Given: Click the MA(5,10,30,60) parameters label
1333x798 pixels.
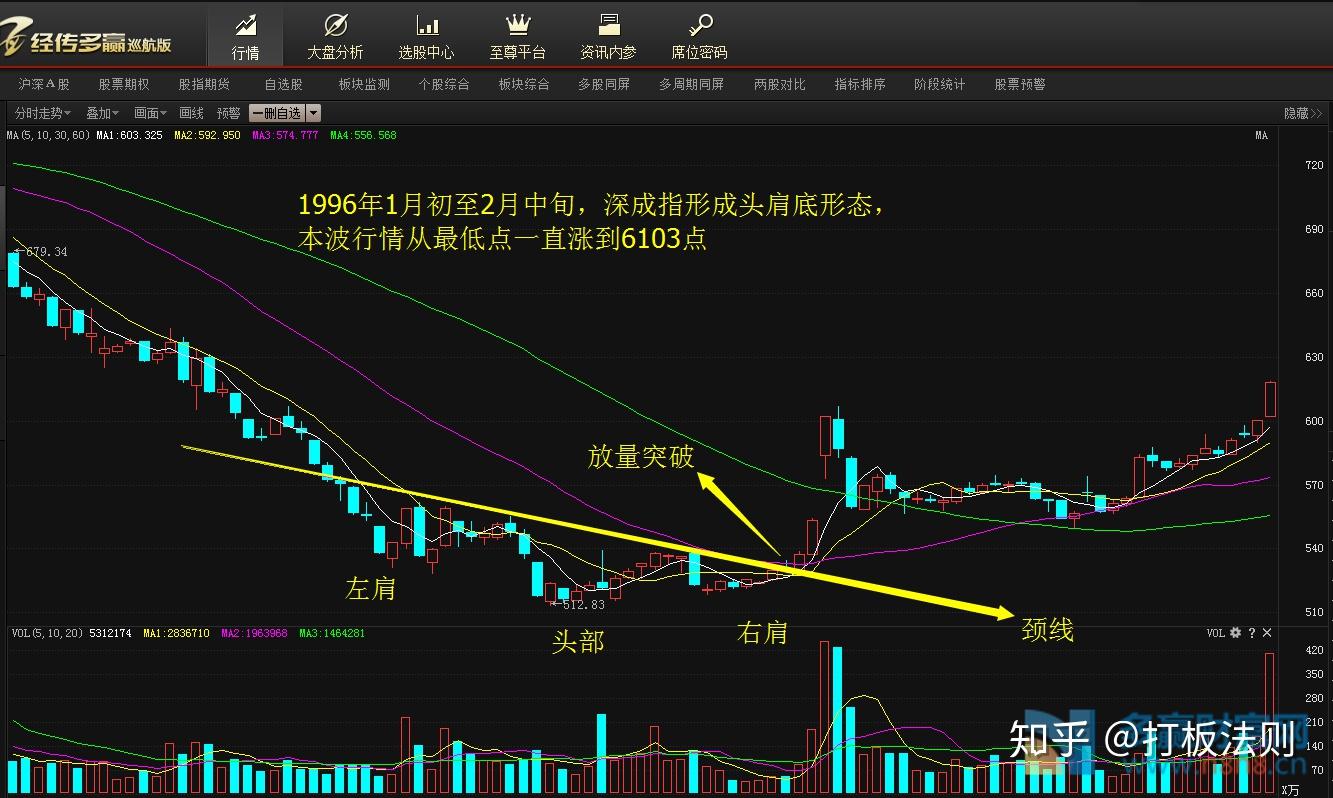Looking at the screenshot, I should (x=48, y=135).
